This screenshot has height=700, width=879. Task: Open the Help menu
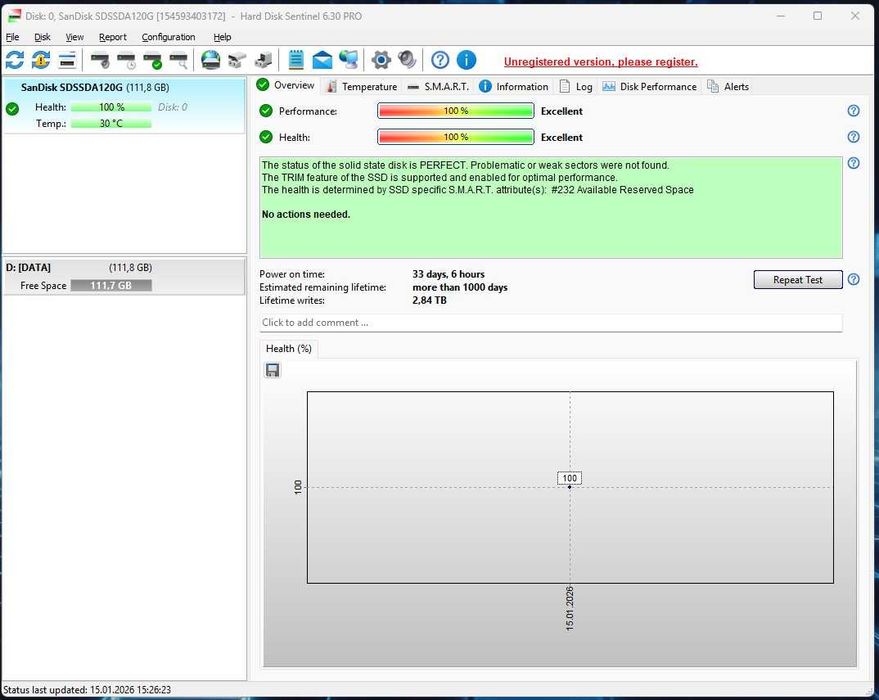click(222, 37)
